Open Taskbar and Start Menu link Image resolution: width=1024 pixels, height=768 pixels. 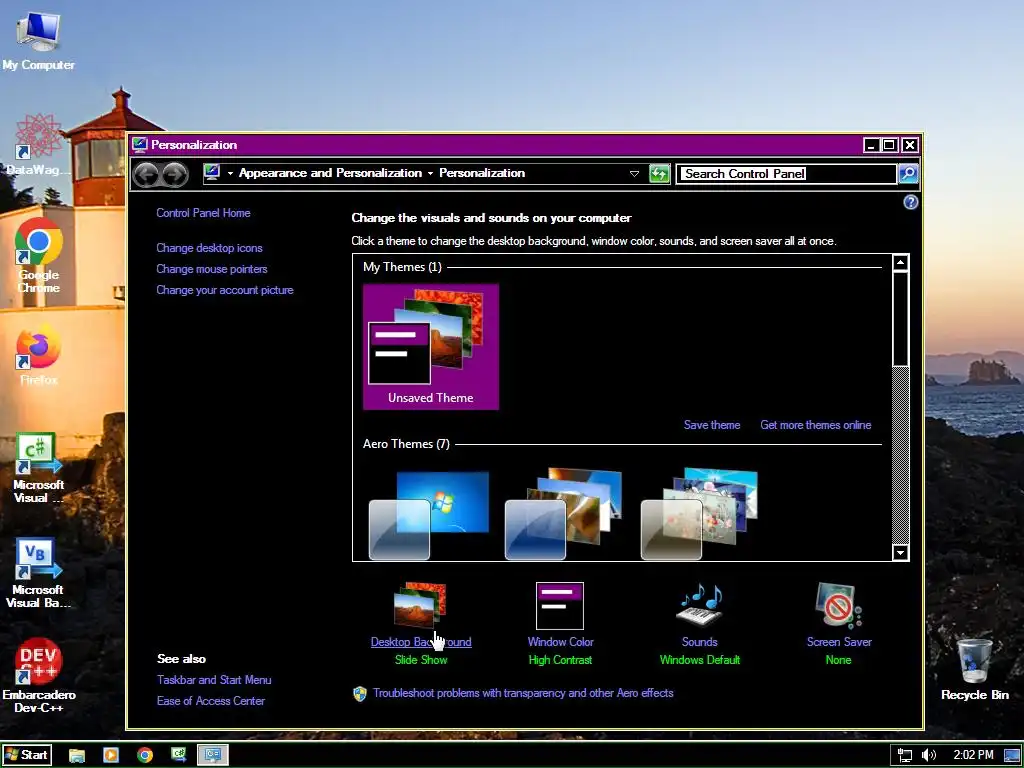(x=214, y=680)
